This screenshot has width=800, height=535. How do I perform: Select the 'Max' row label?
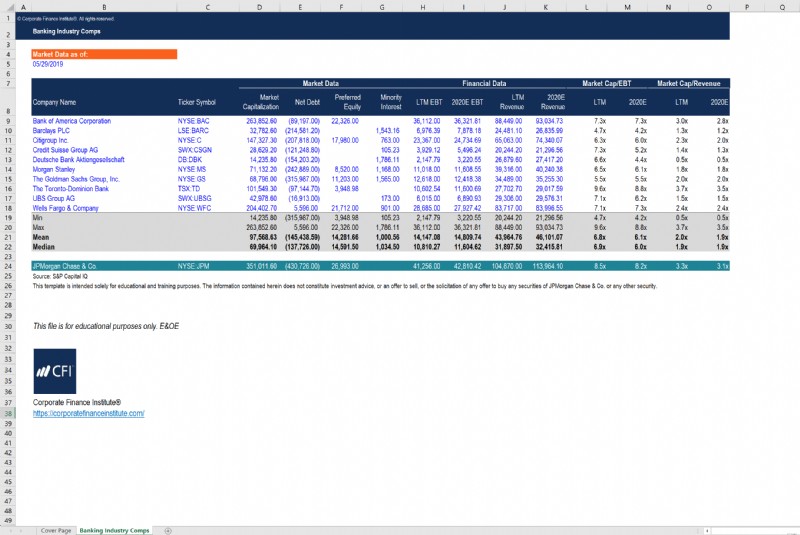point(38,228)
